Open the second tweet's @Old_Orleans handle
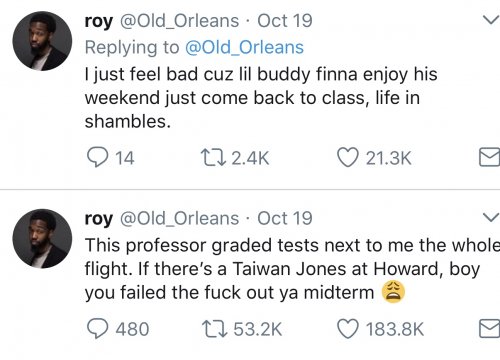 [x=179, y=219]
